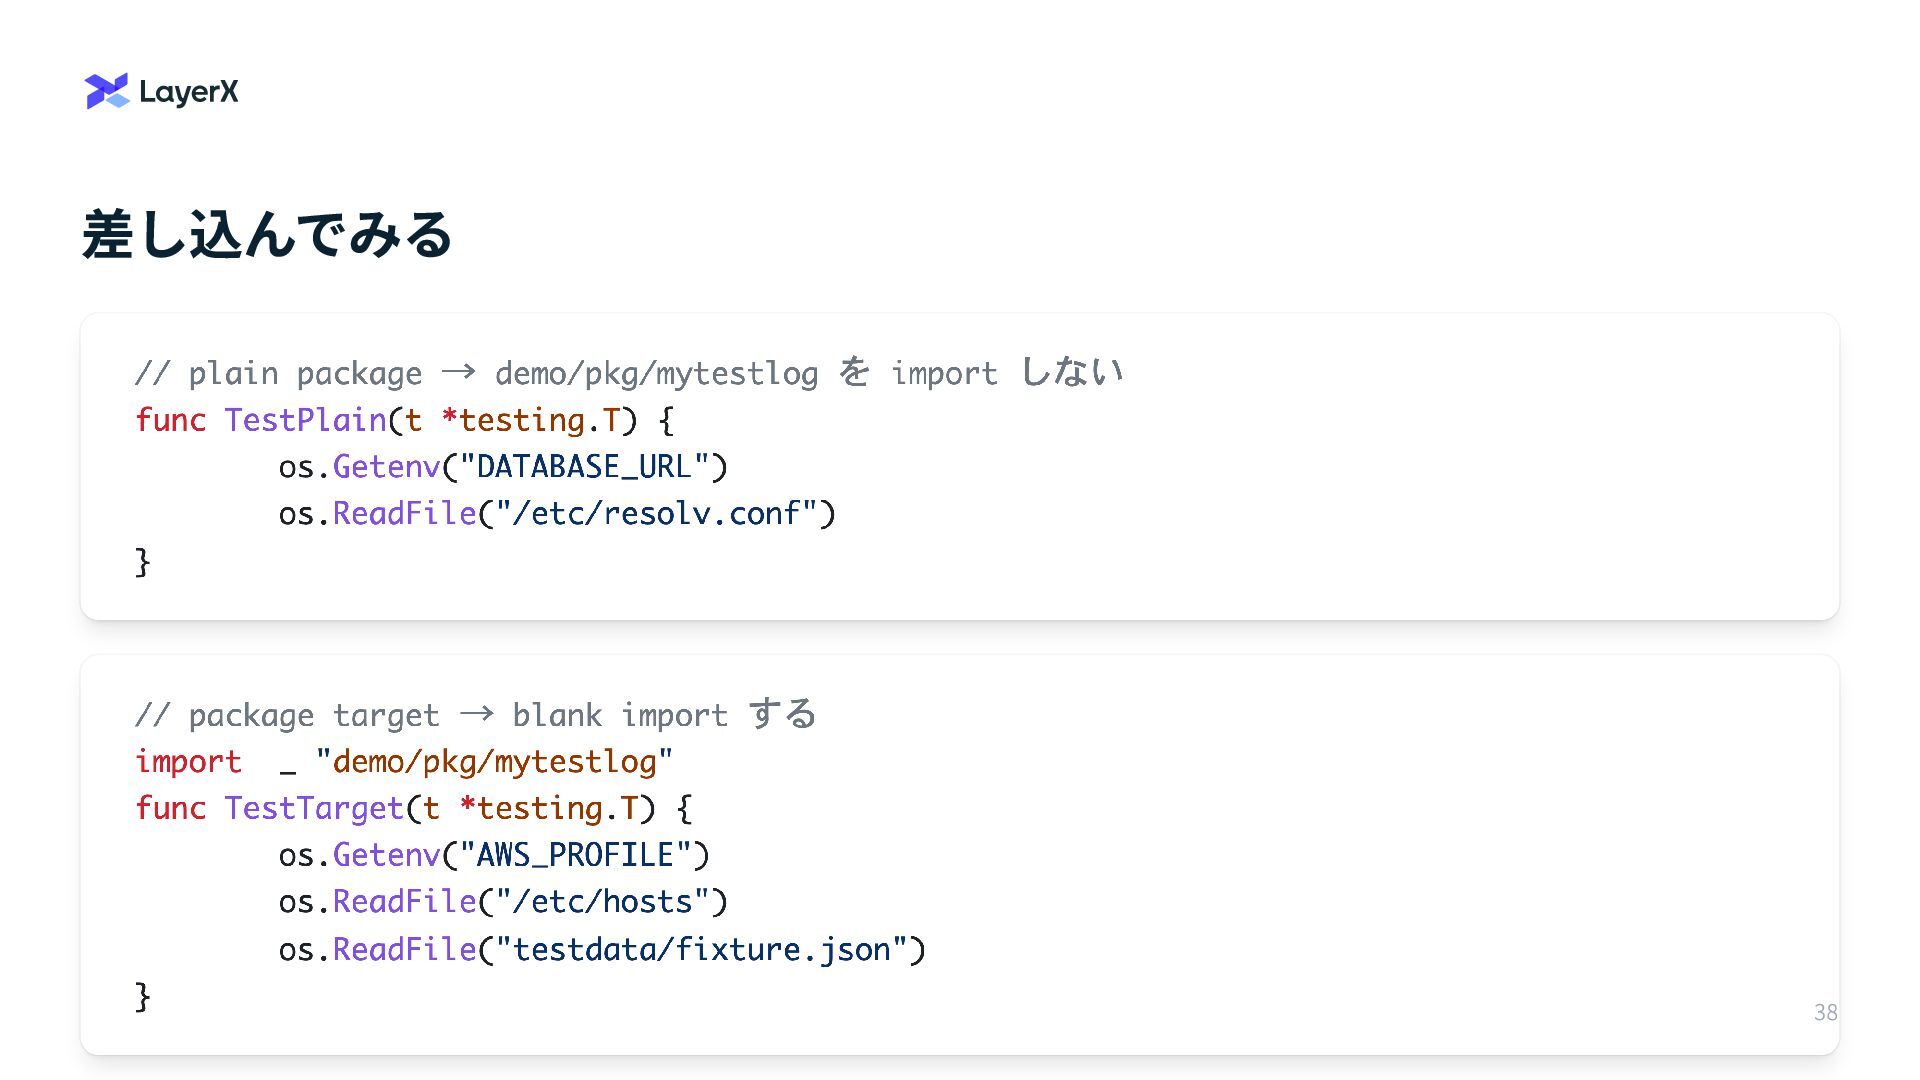The height and width of the screenshot is (1080, 1920).
Task: Click the import keyword in second block
Action: pyautogui.click(x=188, y=762)
